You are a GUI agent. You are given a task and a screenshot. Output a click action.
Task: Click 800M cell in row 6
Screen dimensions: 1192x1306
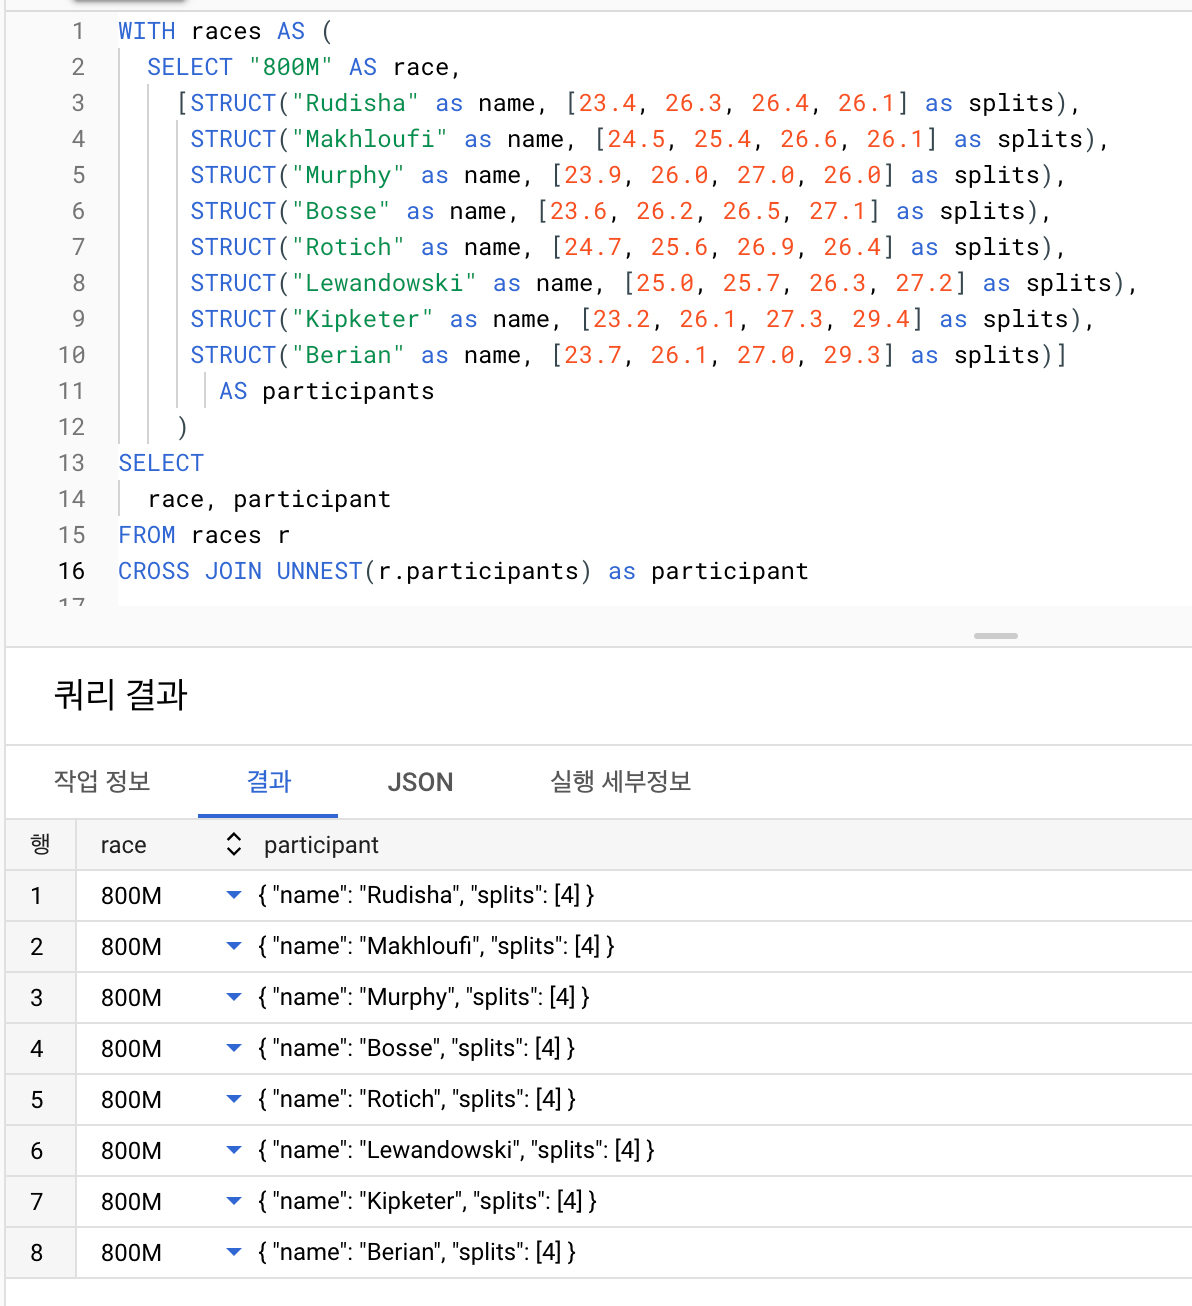tap(131, 1151)
